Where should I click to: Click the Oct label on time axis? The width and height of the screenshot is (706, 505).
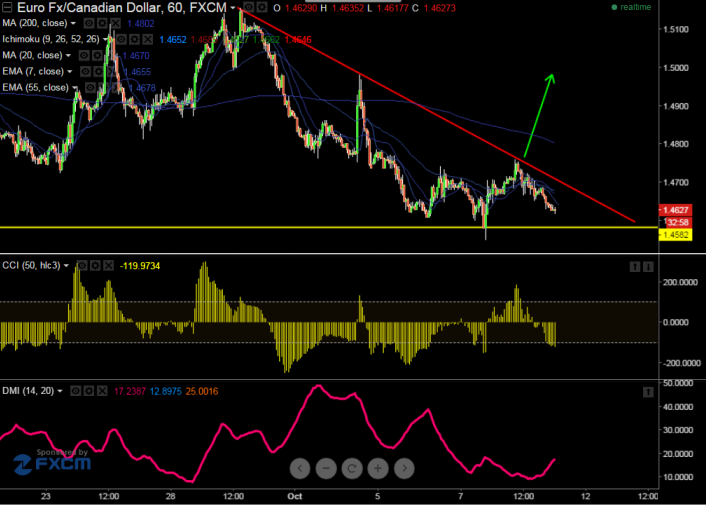click(295, 496)
